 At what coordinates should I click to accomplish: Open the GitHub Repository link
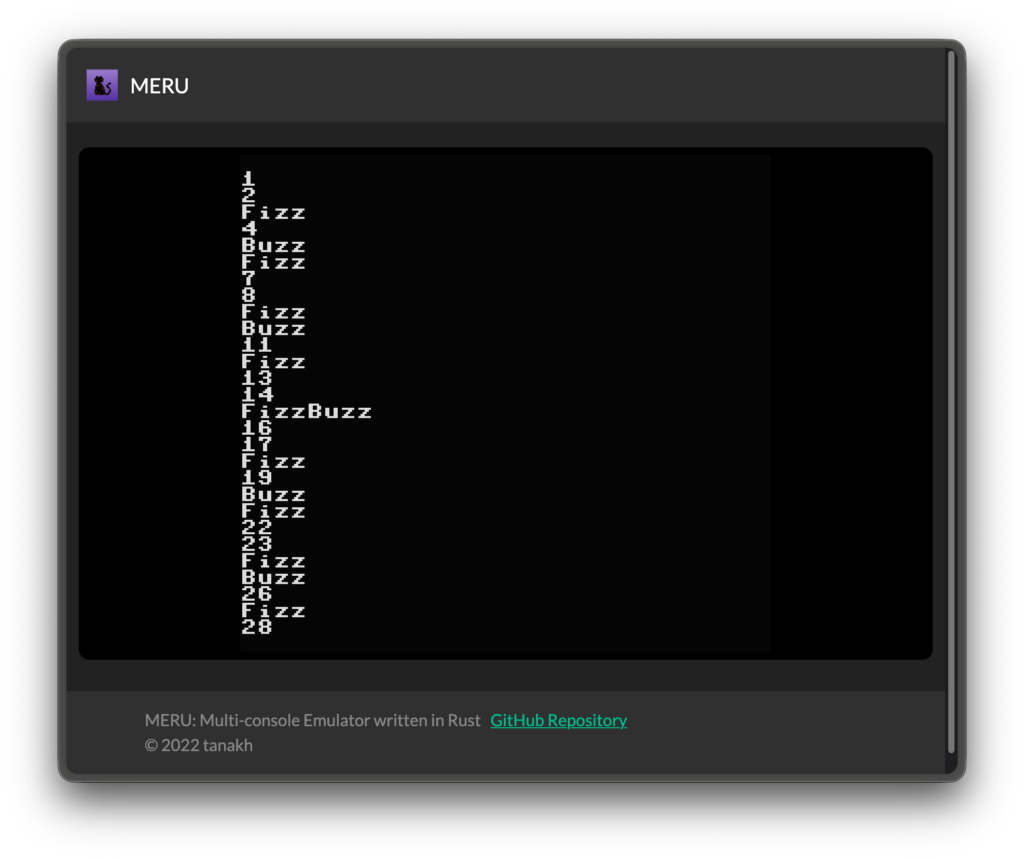(558, 720)
